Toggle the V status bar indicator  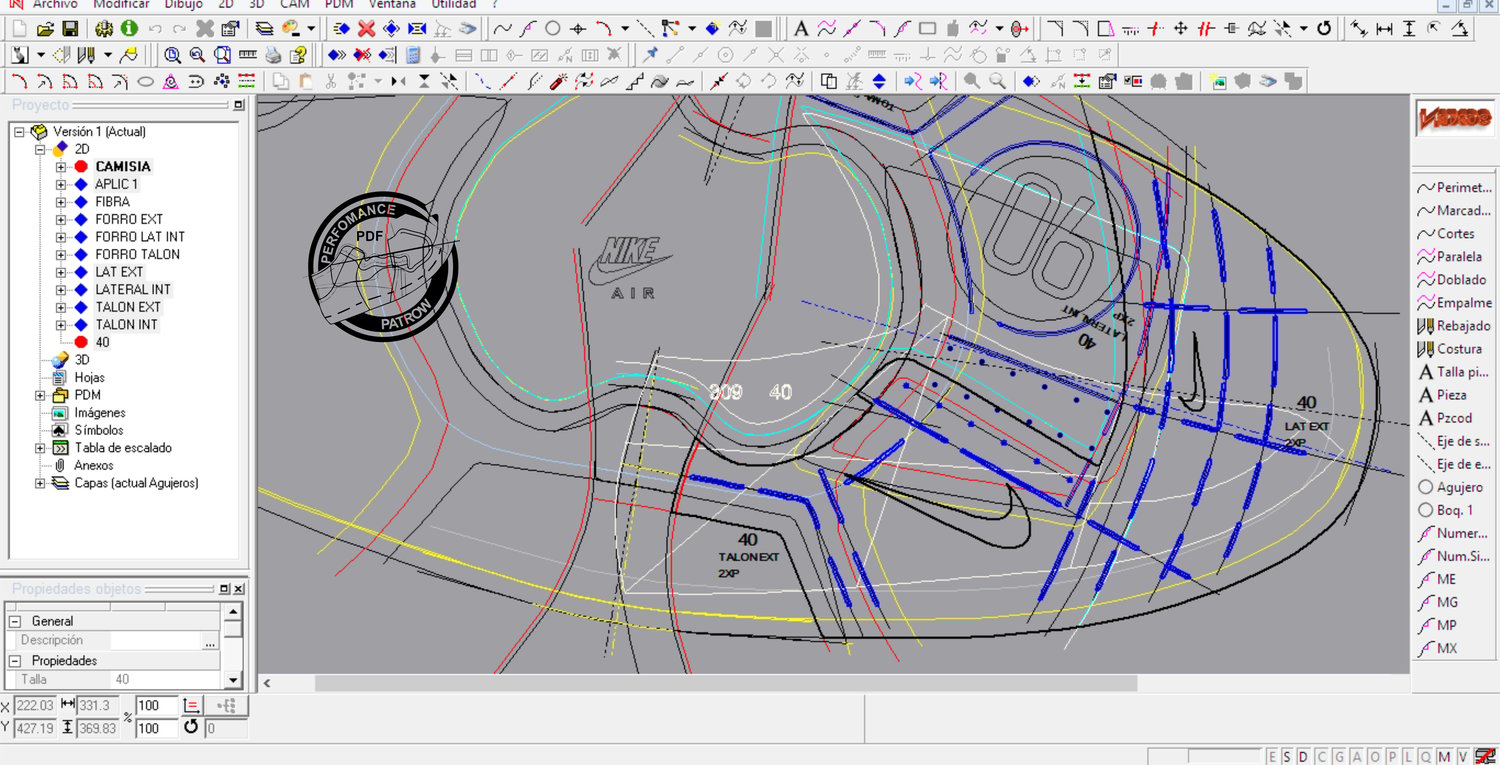[x=1462, y=756]
